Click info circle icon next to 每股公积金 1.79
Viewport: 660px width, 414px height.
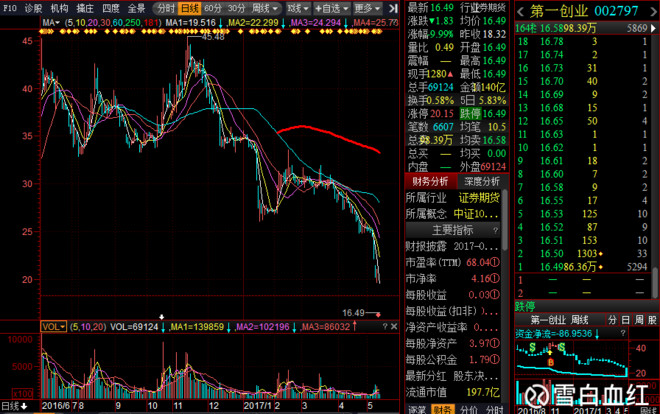click(495, 360)
